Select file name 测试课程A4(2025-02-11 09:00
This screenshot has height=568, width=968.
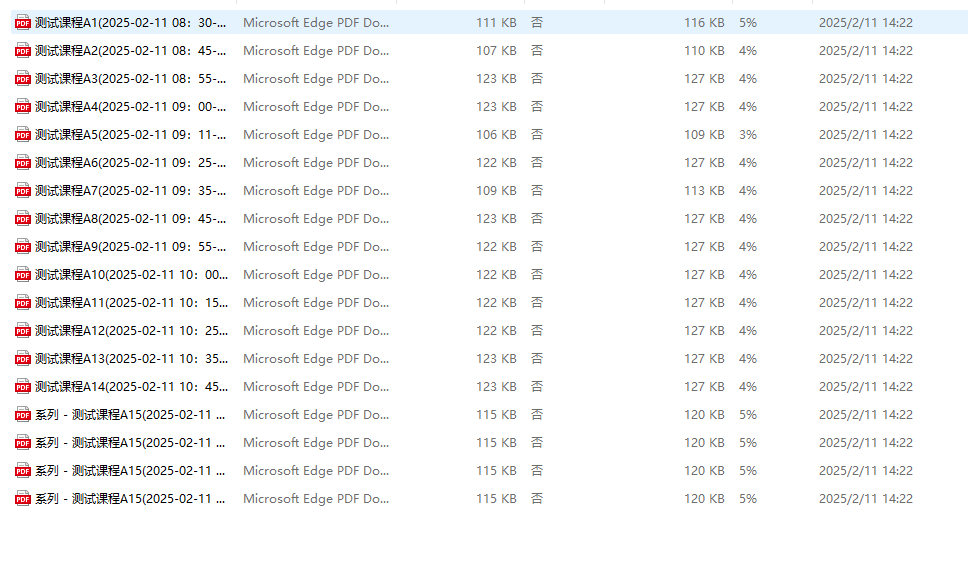pos(130,107)
